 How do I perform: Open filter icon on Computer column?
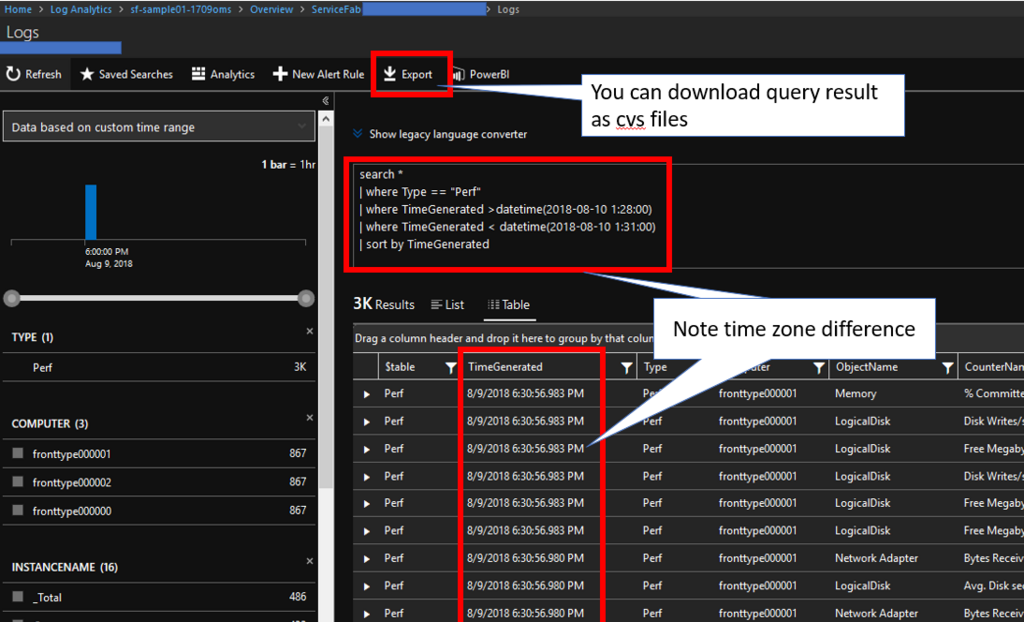818,368
